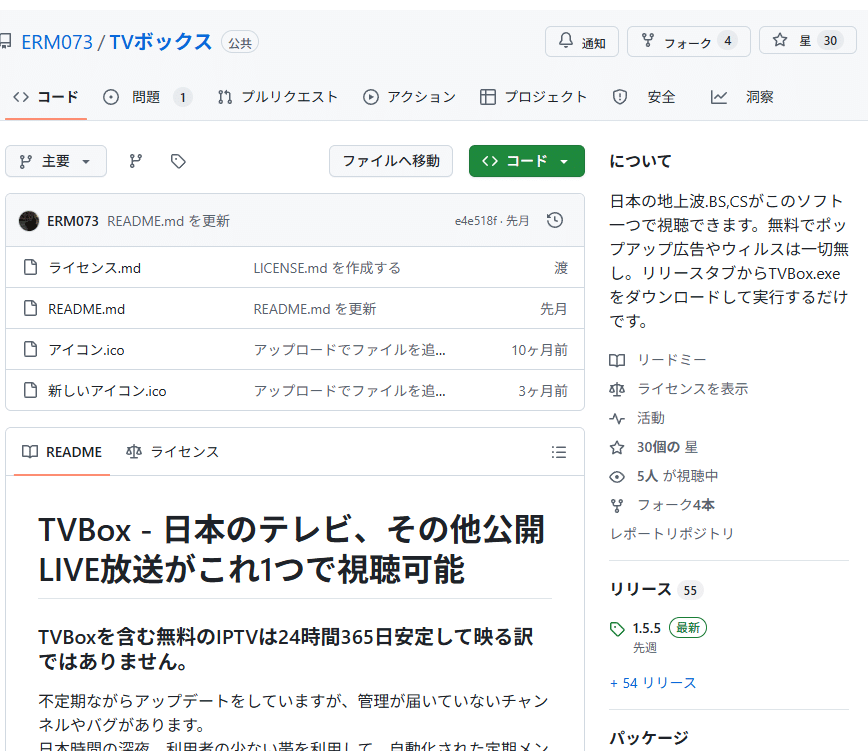Viewport: 868px width, 751px height.
Task: Click the pull request icon of プルリクエスト tab
Action: [x=225, y=97]
